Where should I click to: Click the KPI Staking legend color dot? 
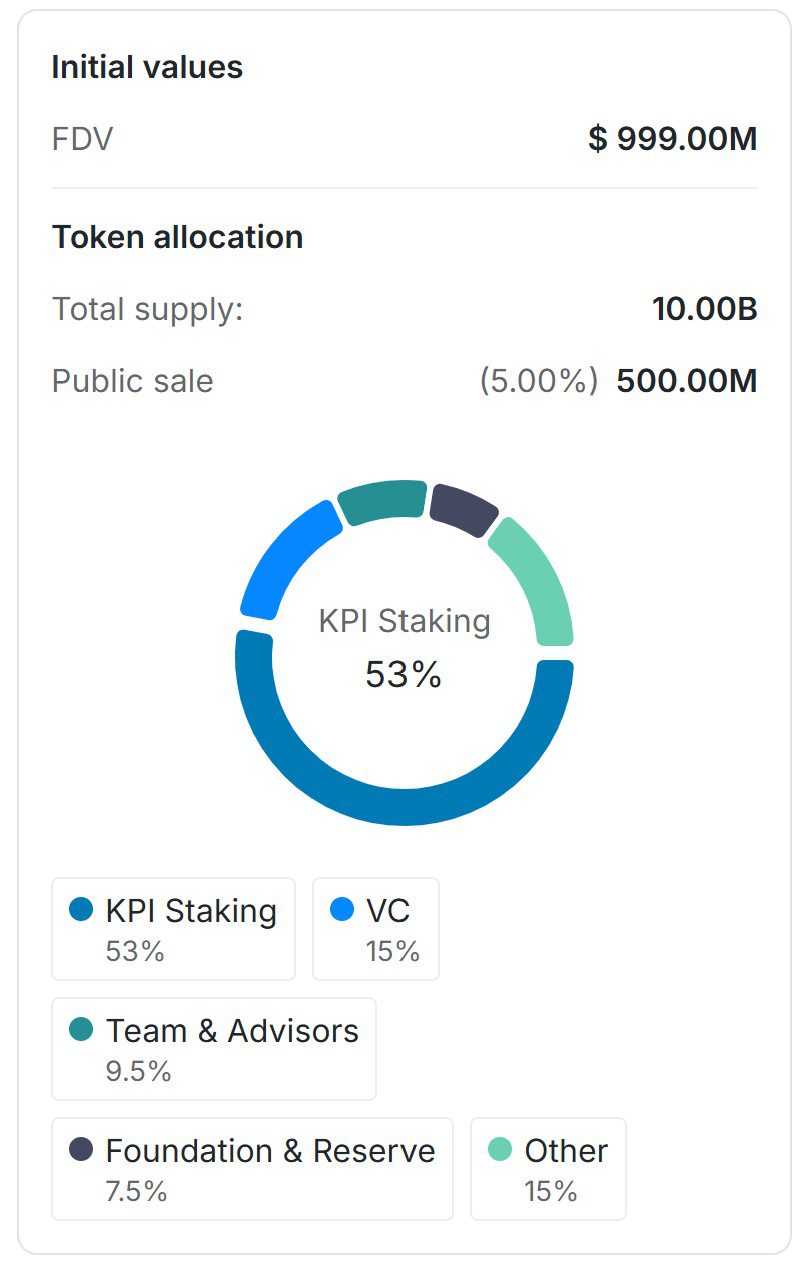[81, 910]
